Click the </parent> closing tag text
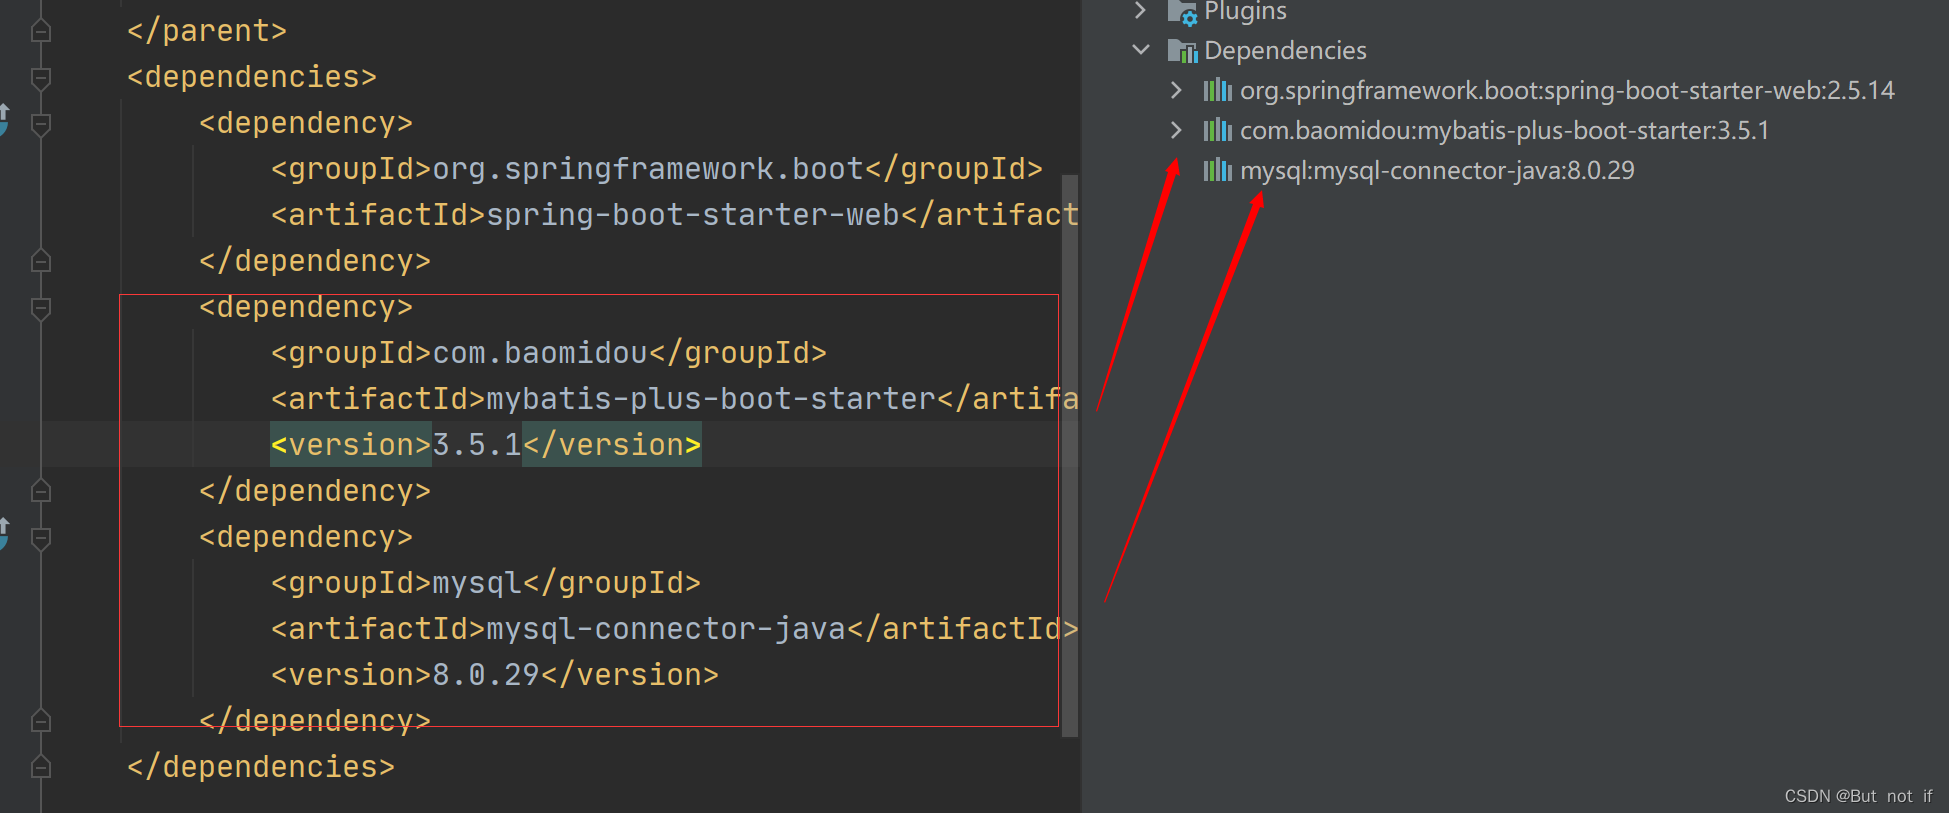Viewport: 1949px width, 813px height. point(207,31)
